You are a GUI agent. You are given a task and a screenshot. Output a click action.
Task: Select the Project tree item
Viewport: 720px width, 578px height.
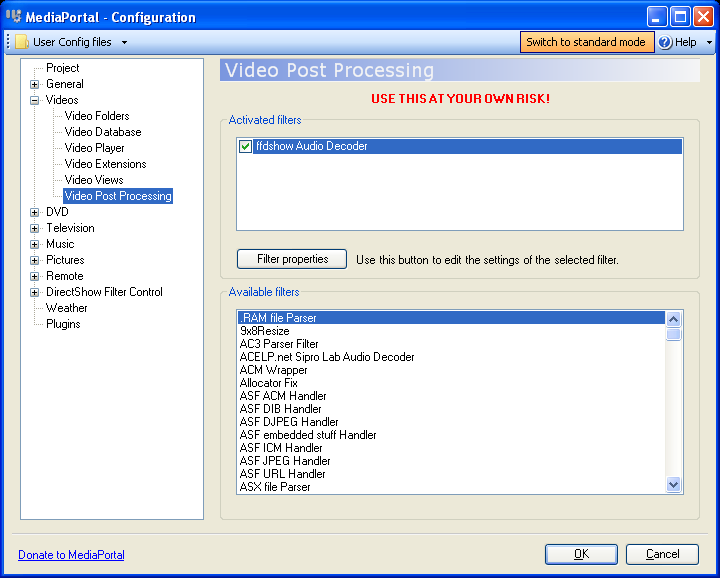coord(62,68)
